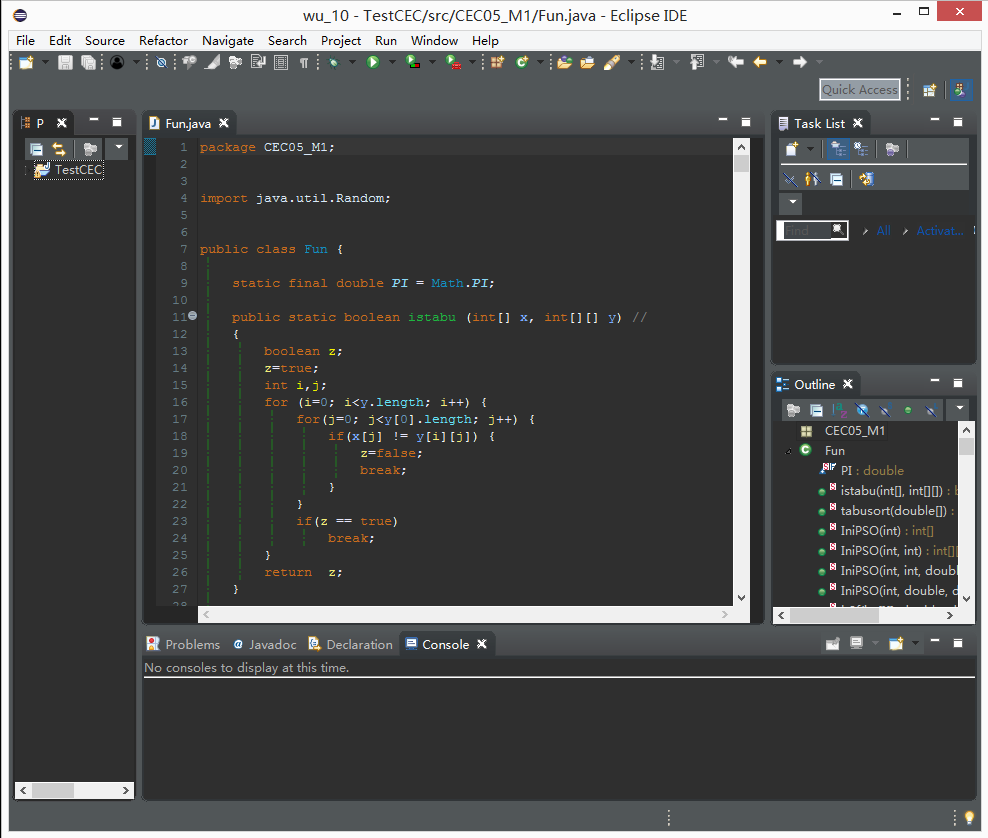Viewport: 988px width, 838px height.
Task: Toggle Sort alphabetically in Outline
Action: [x=839, y=410]
